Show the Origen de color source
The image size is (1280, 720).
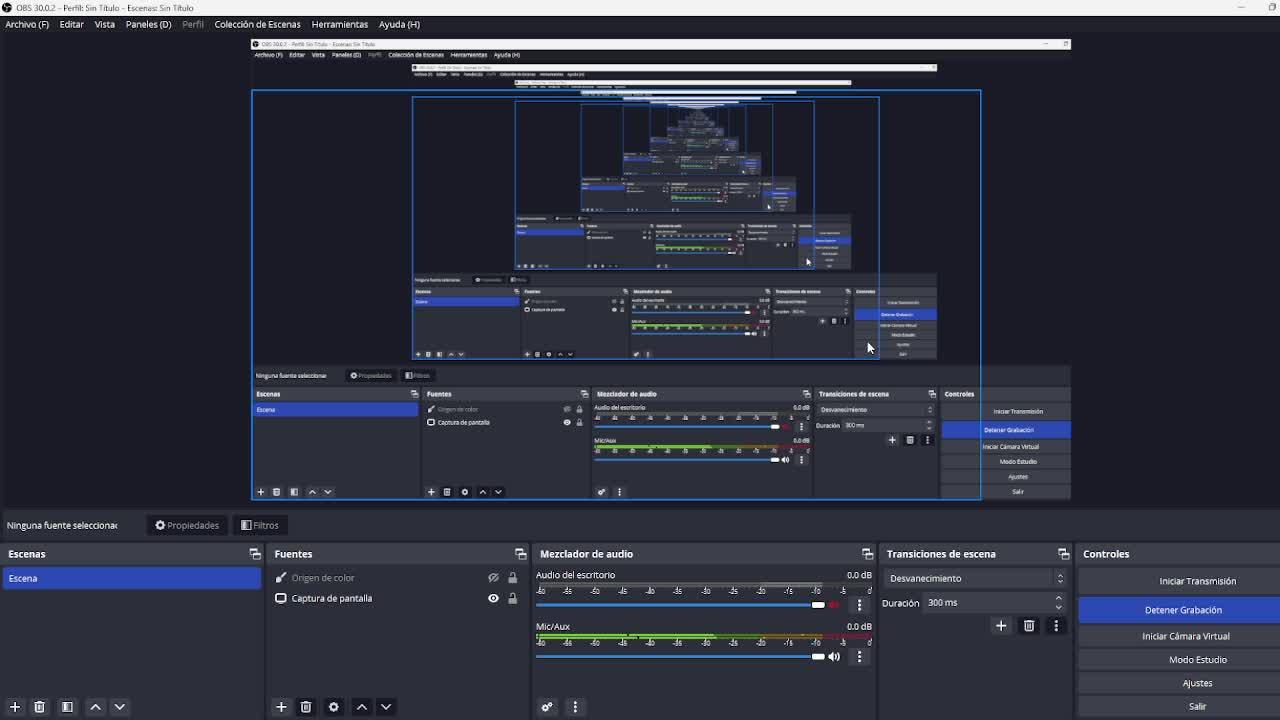coord(493,578)
